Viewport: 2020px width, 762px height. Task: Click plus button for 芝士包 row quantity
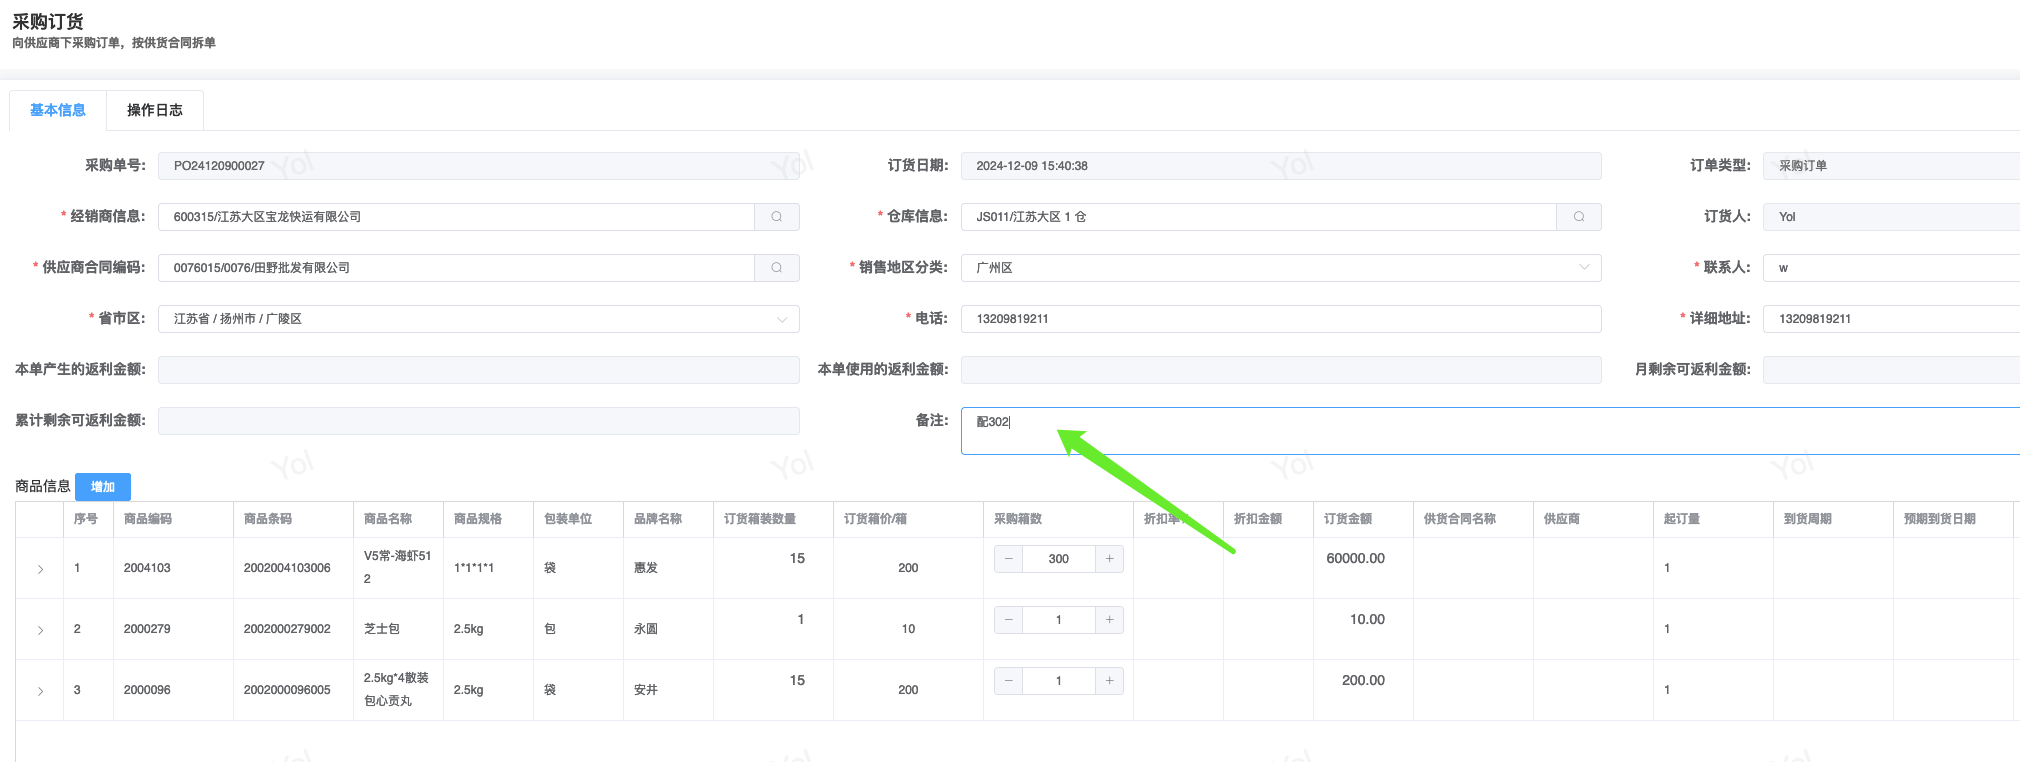click(1109, 620)
